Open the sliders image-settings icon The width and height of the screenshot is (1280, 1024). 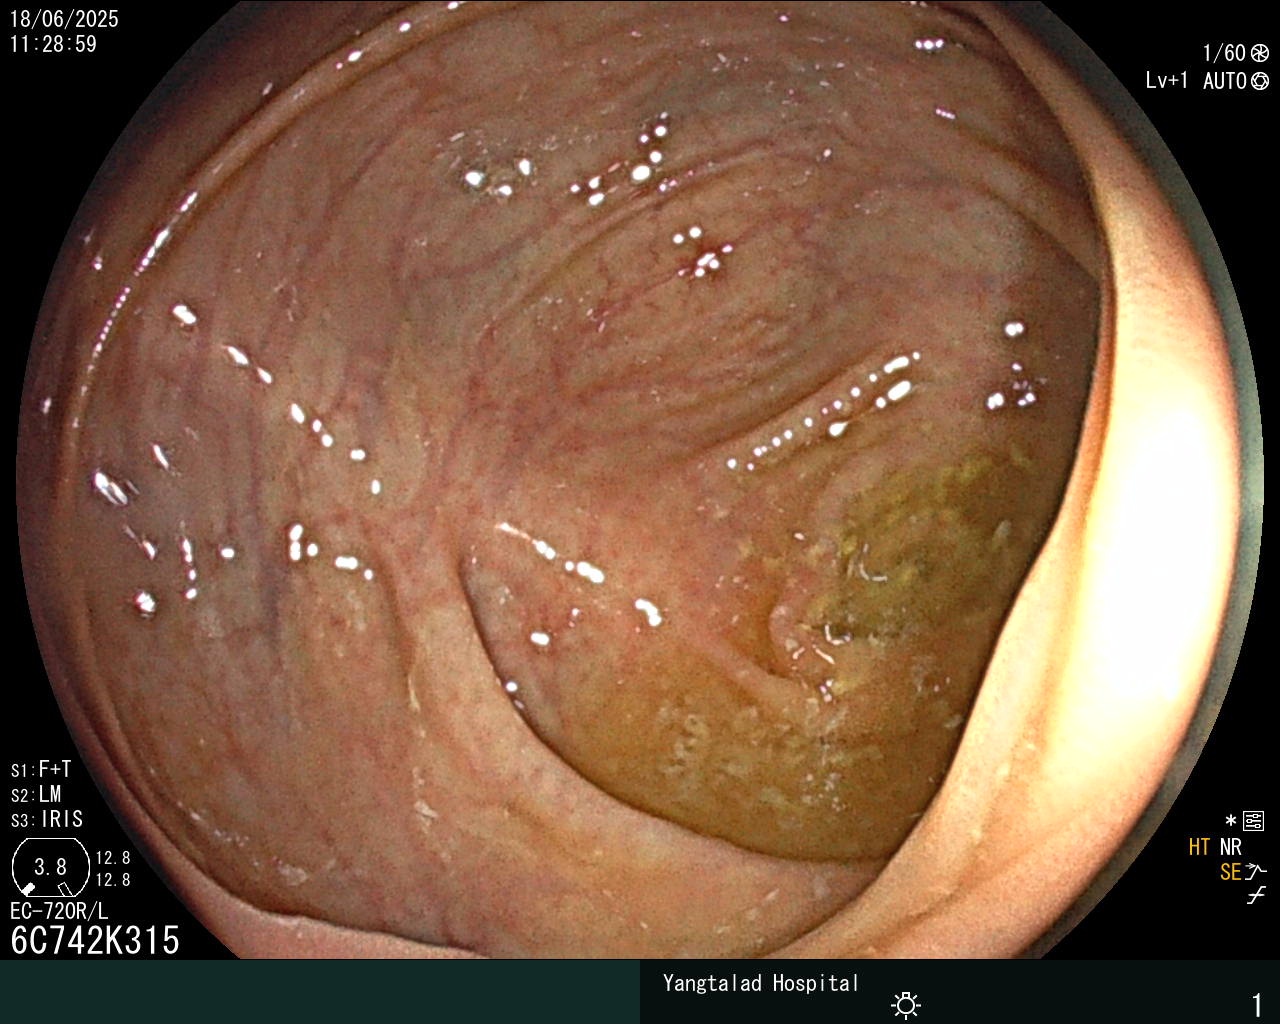tap(1253, 821)
